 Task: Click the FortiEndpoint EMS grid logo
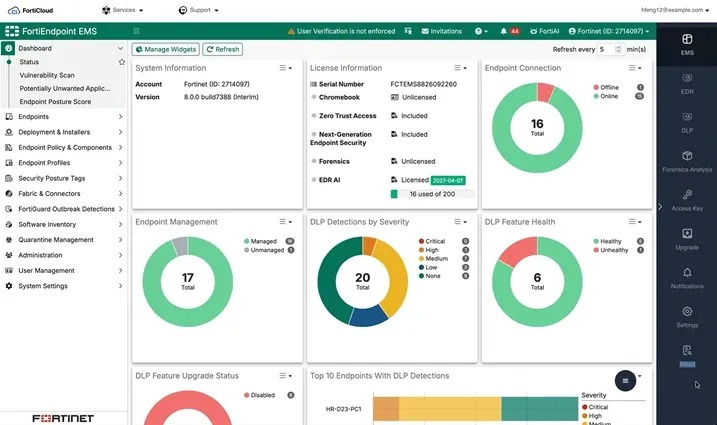[12, 31]
